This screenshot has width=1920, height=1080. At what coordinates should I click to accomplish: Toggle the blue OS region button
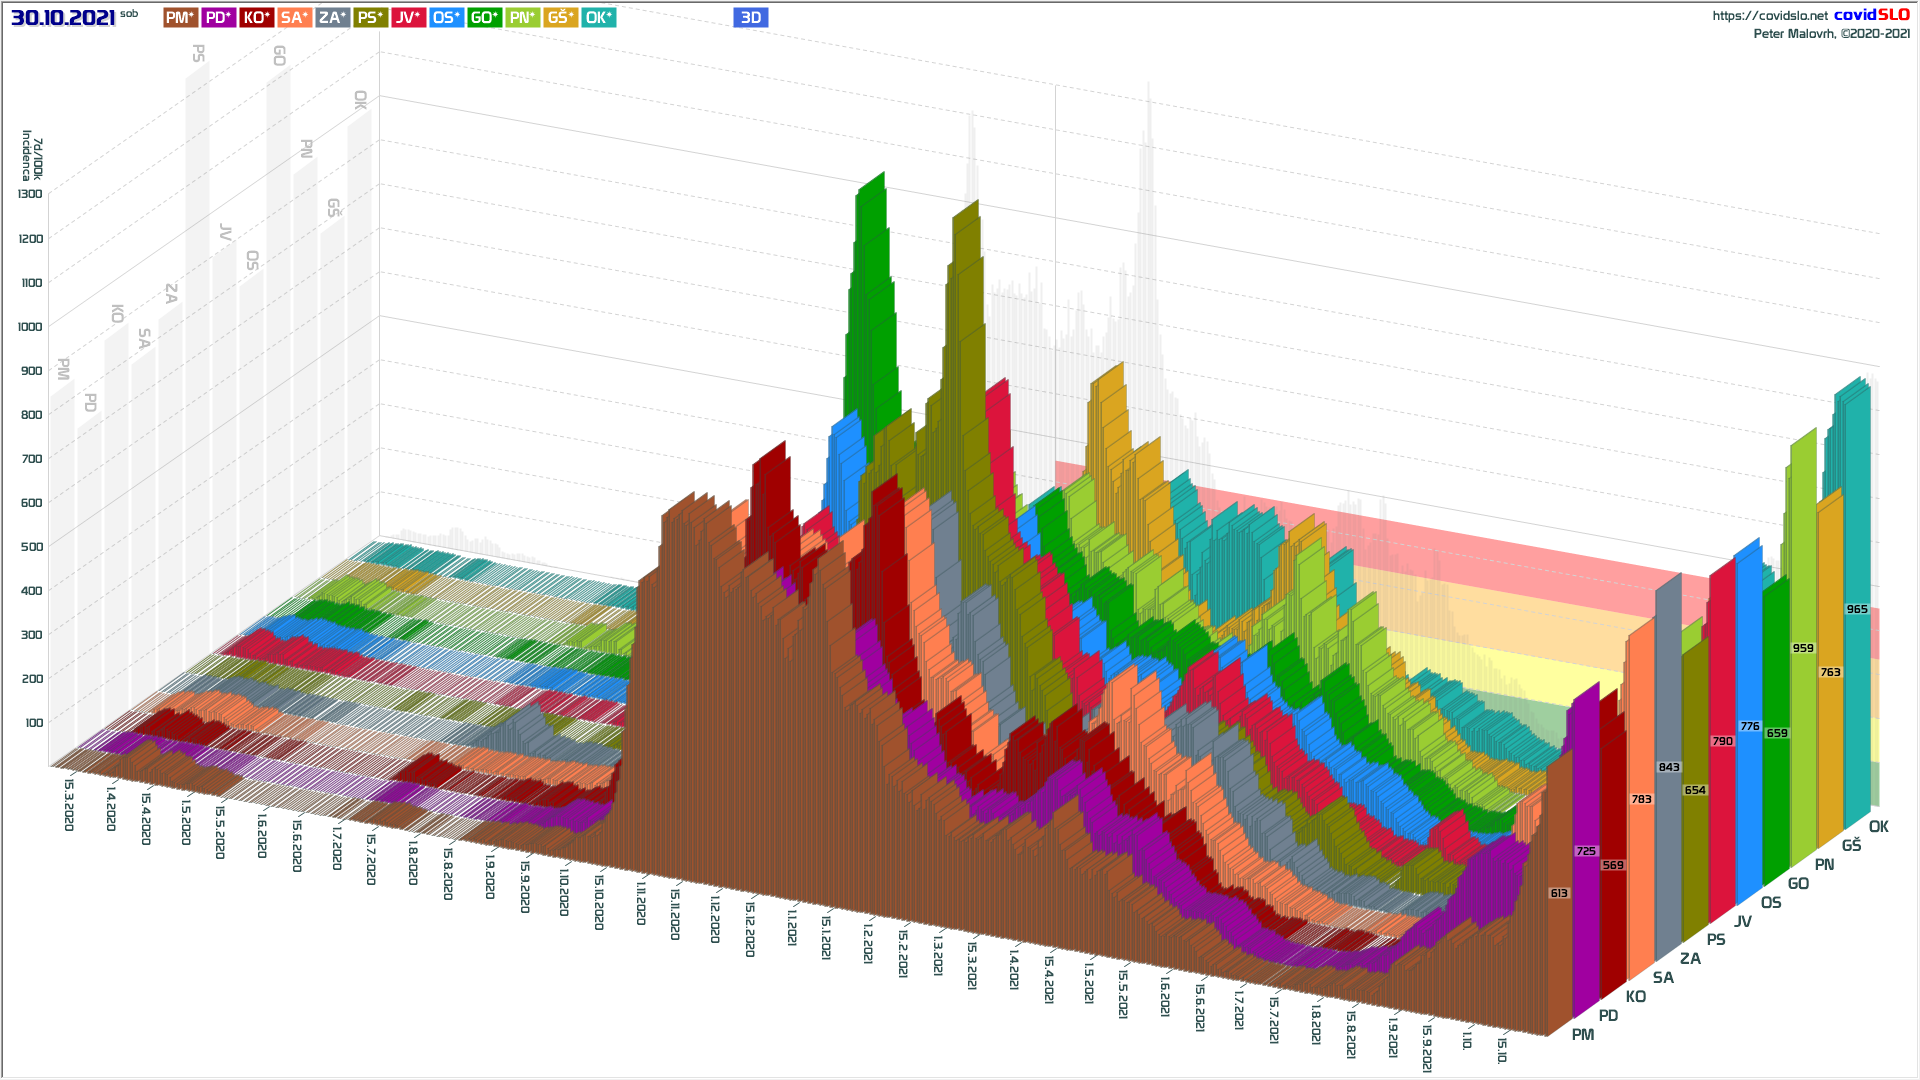pyautogui.click(x=446, y=17)
